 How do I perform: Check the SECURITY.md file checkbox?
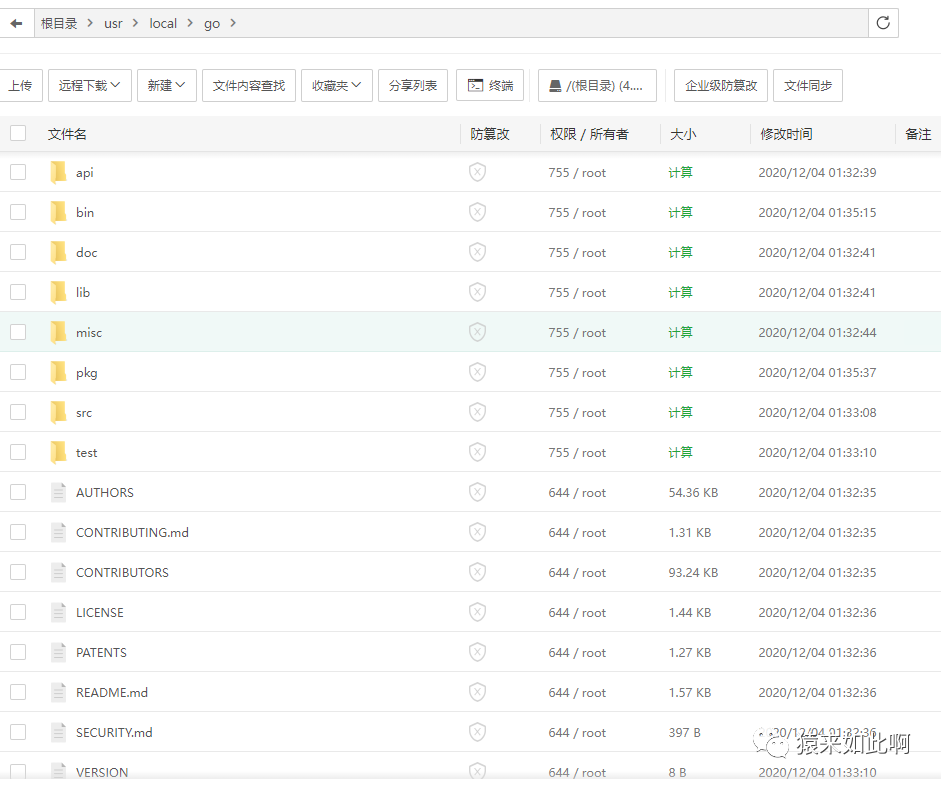18,732
